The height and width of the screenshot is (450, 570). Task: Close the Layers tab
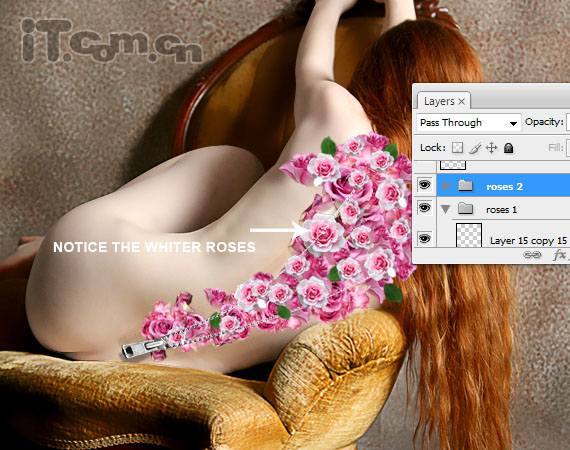[461, 101]
